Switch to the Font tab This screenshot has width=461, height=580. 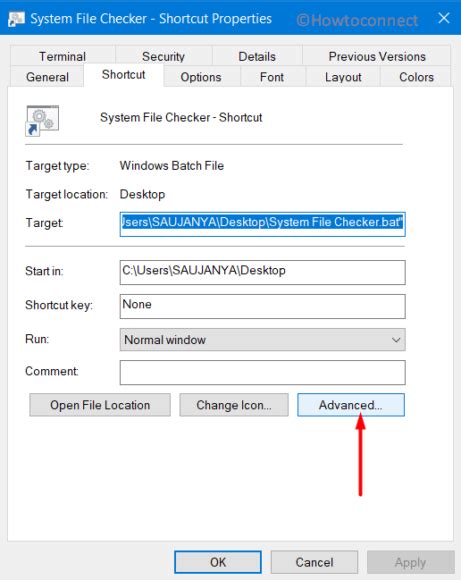[272, 77]
